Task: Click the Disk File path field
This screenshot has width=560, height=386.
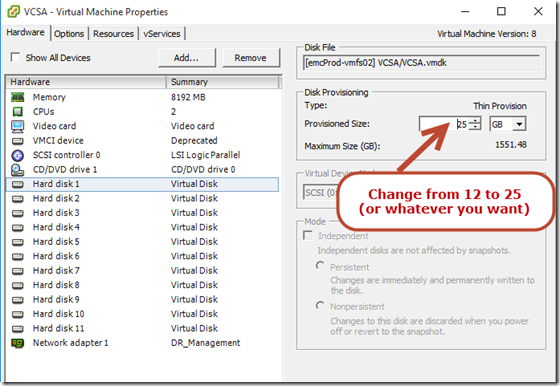Action: 421,63
